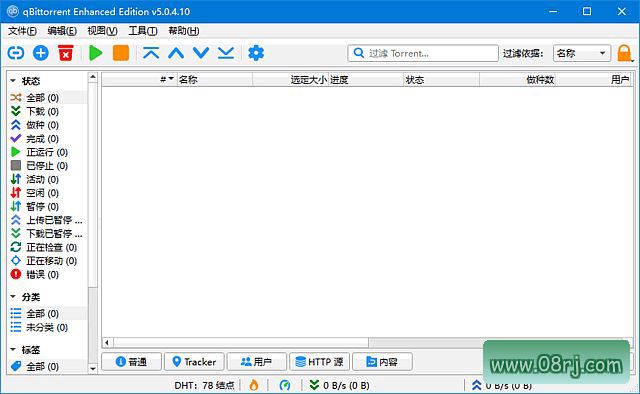Open the 帮助(H) menu
Image resolution: width=640 pixels, height=394 pixels.
(184, 31)
